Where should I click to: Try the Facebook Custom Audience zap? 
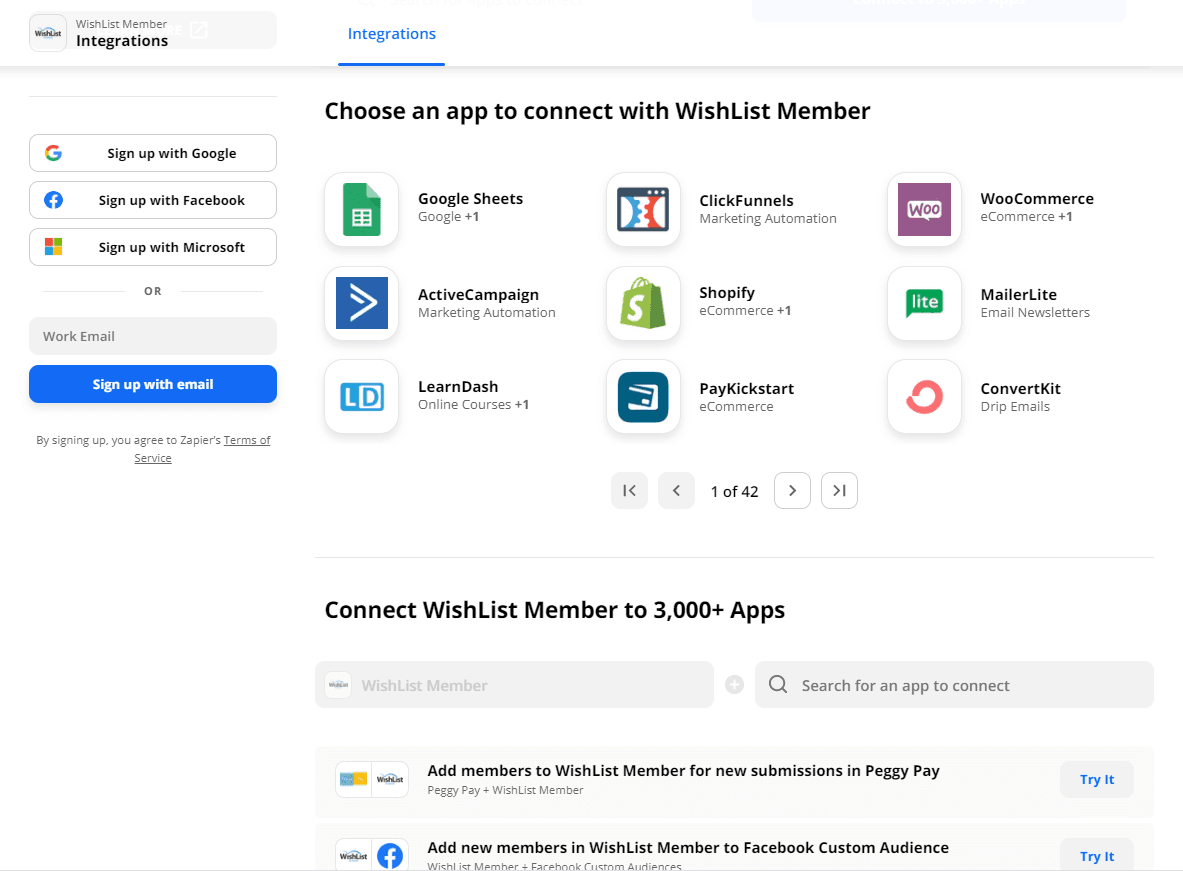pyautogui.click(x=1096, y=855)
